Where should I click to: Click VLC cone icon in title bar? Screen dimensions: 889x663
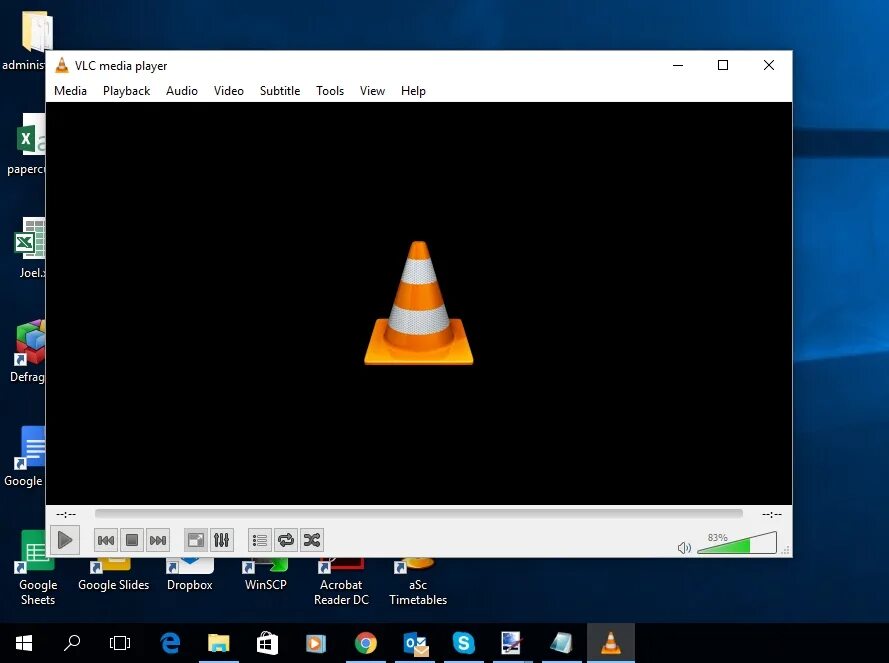pos(62,66)
